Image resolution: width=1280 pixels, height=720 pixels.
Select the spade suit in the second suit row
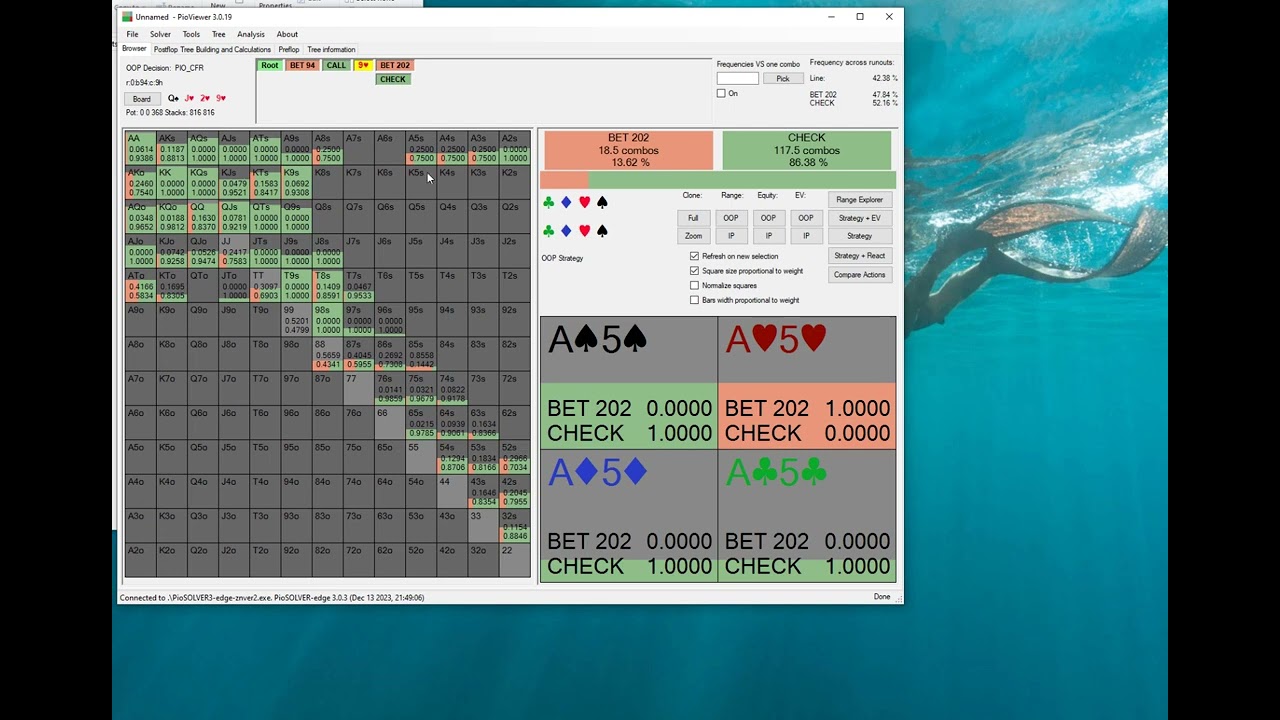(602, 231)
